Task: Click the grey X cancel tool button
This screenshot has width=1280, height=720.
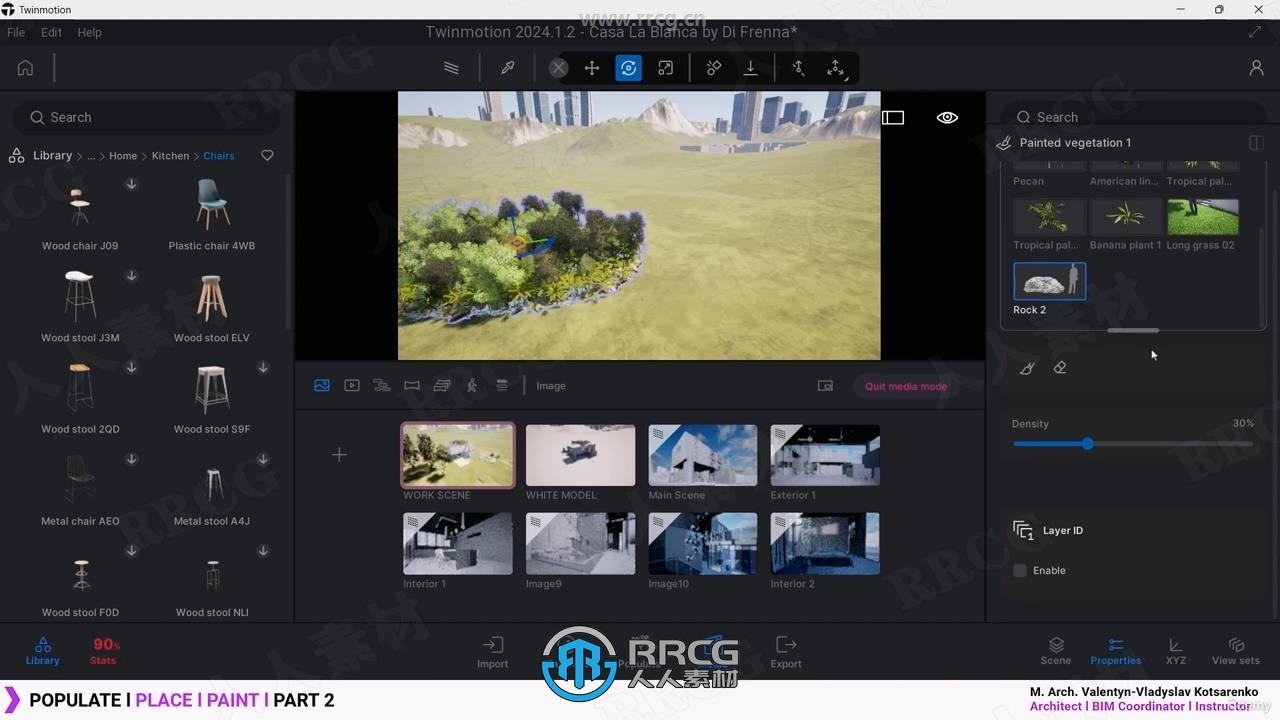Action: 559,68
